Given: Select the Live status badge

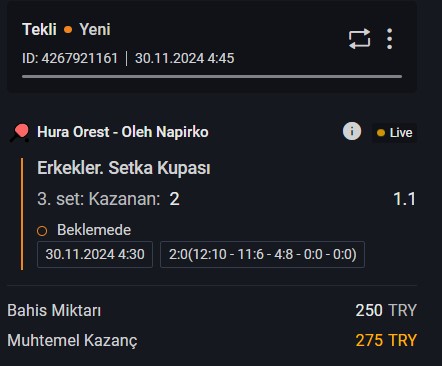Looking at the screenshot, I should coord(394,133).
